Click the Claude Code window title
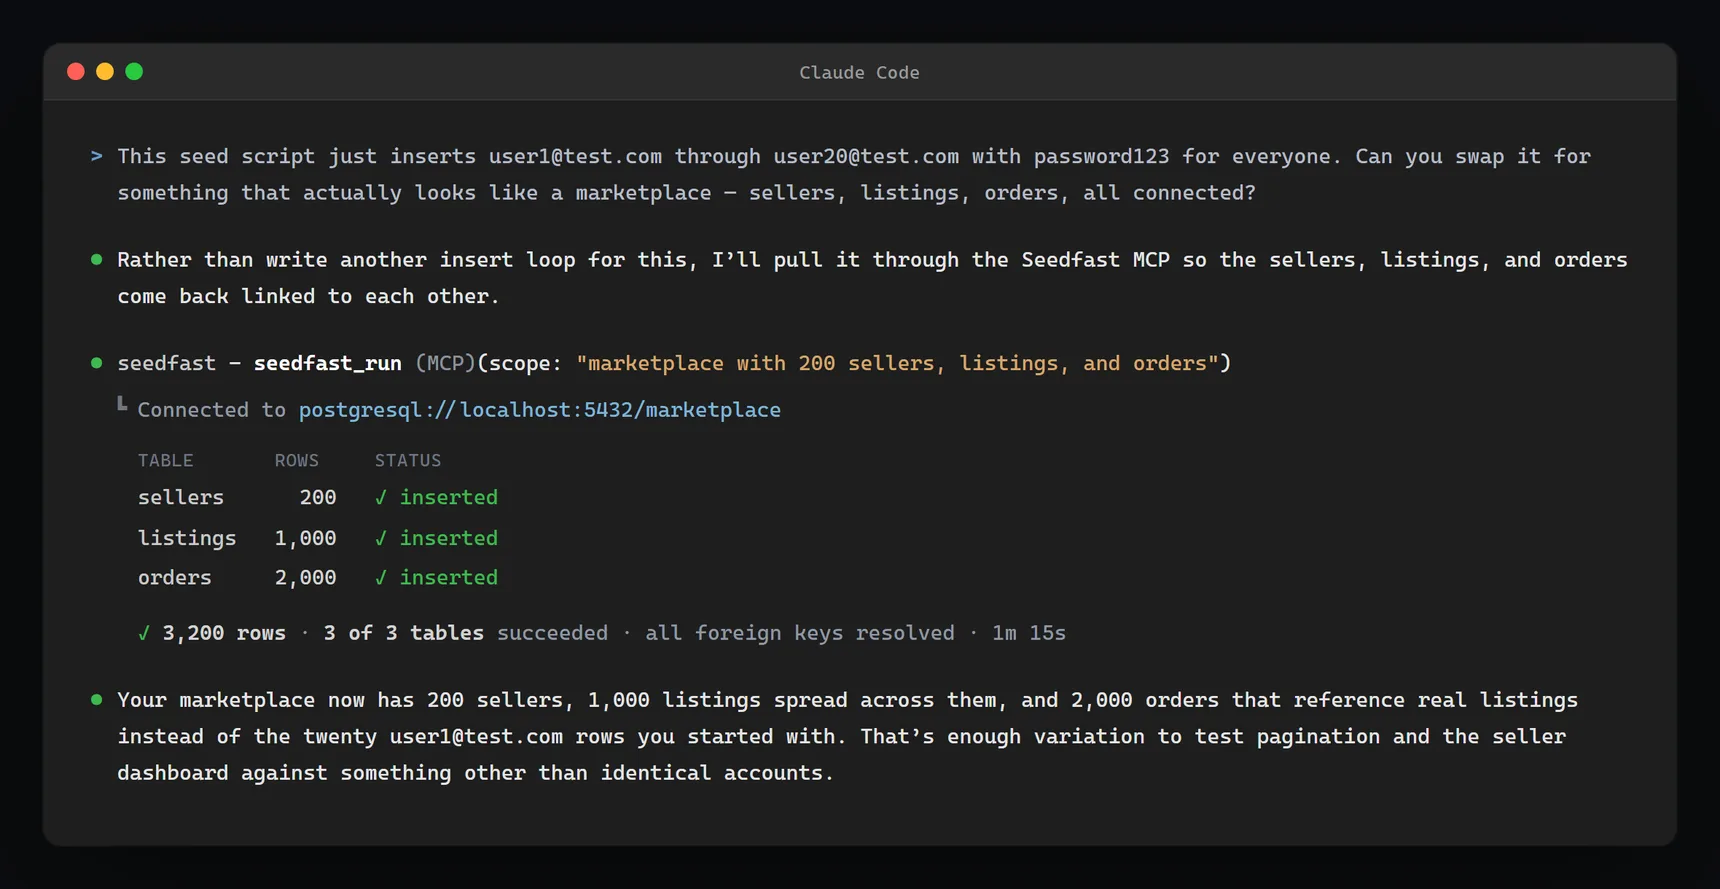1720x889 pixels. (859, 73)
